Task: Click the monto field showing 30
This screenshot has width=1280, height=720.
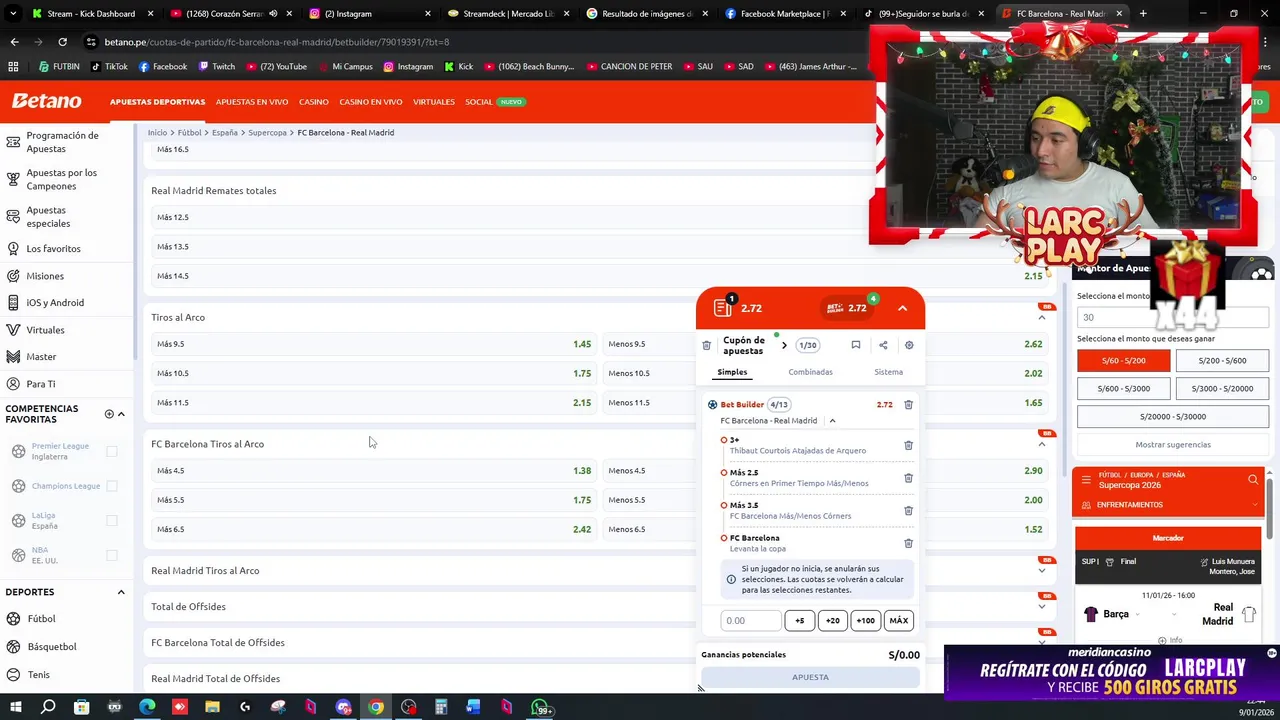Action: [1172, 318]
